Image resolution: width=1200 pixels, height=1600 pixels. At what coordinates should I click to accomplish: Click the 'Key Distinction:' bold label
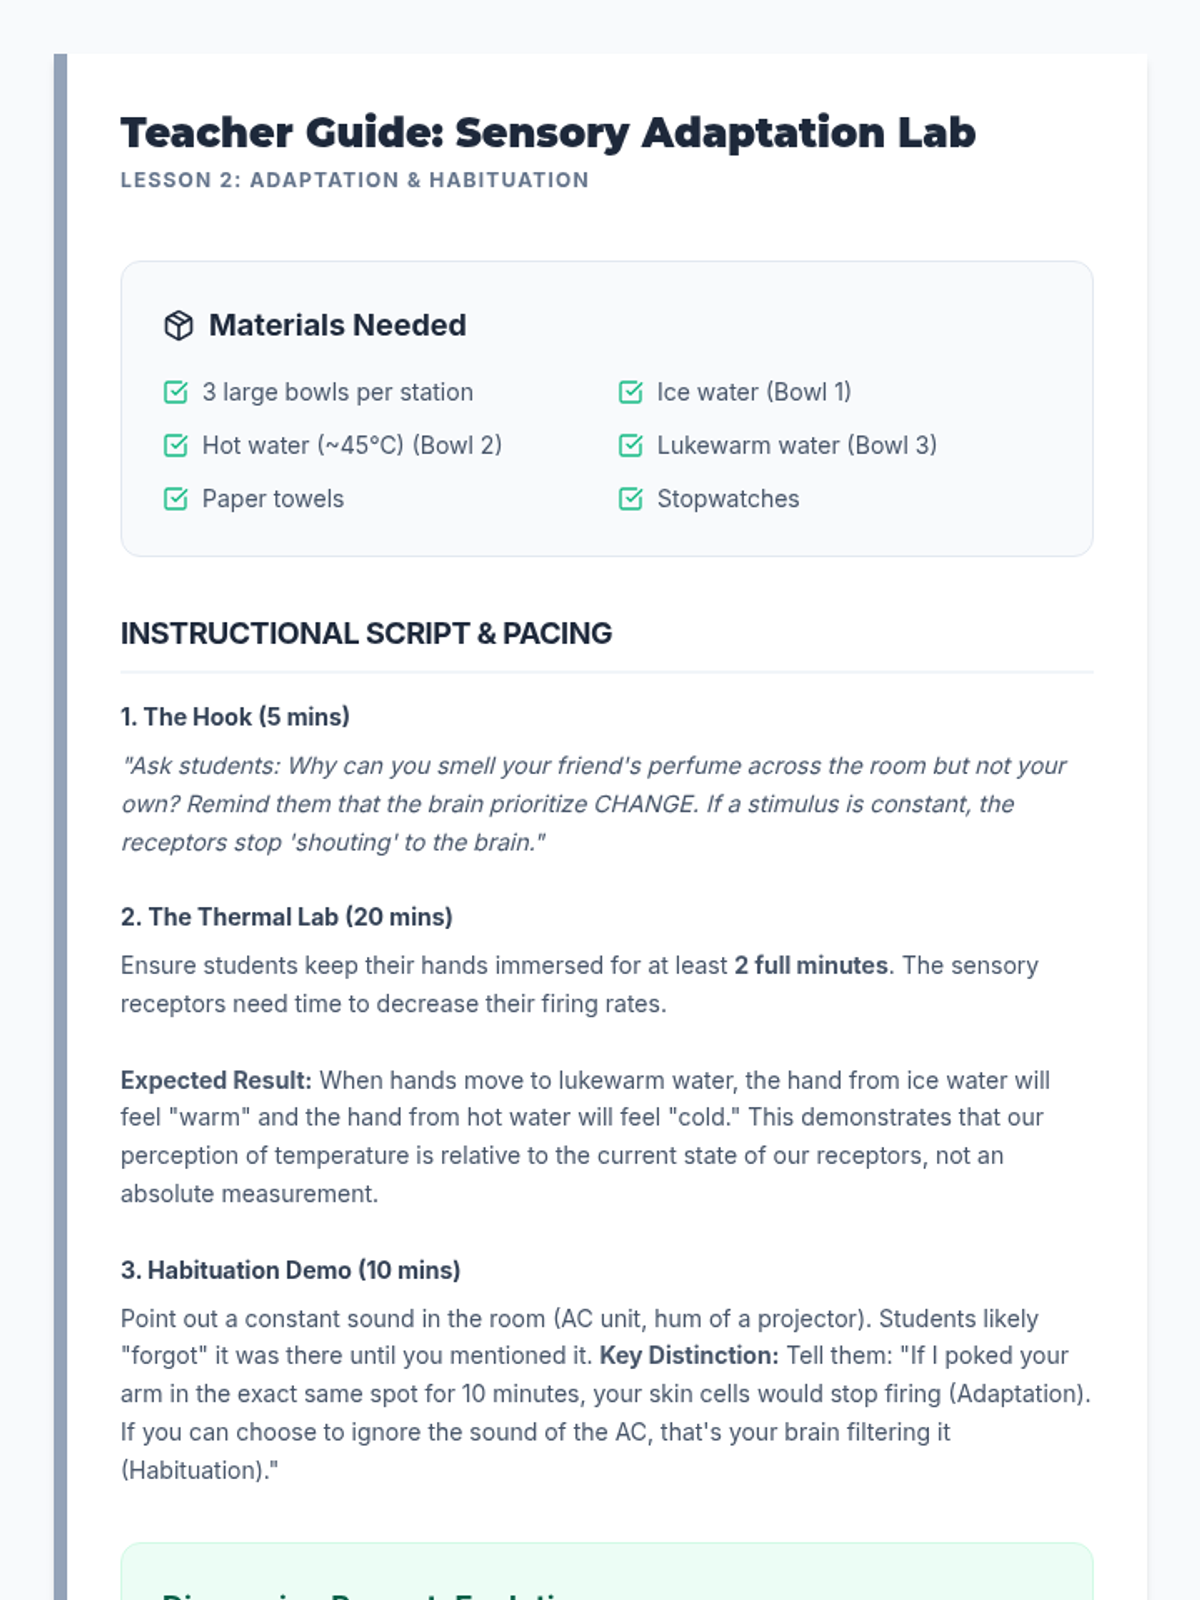pos(689,1356)
